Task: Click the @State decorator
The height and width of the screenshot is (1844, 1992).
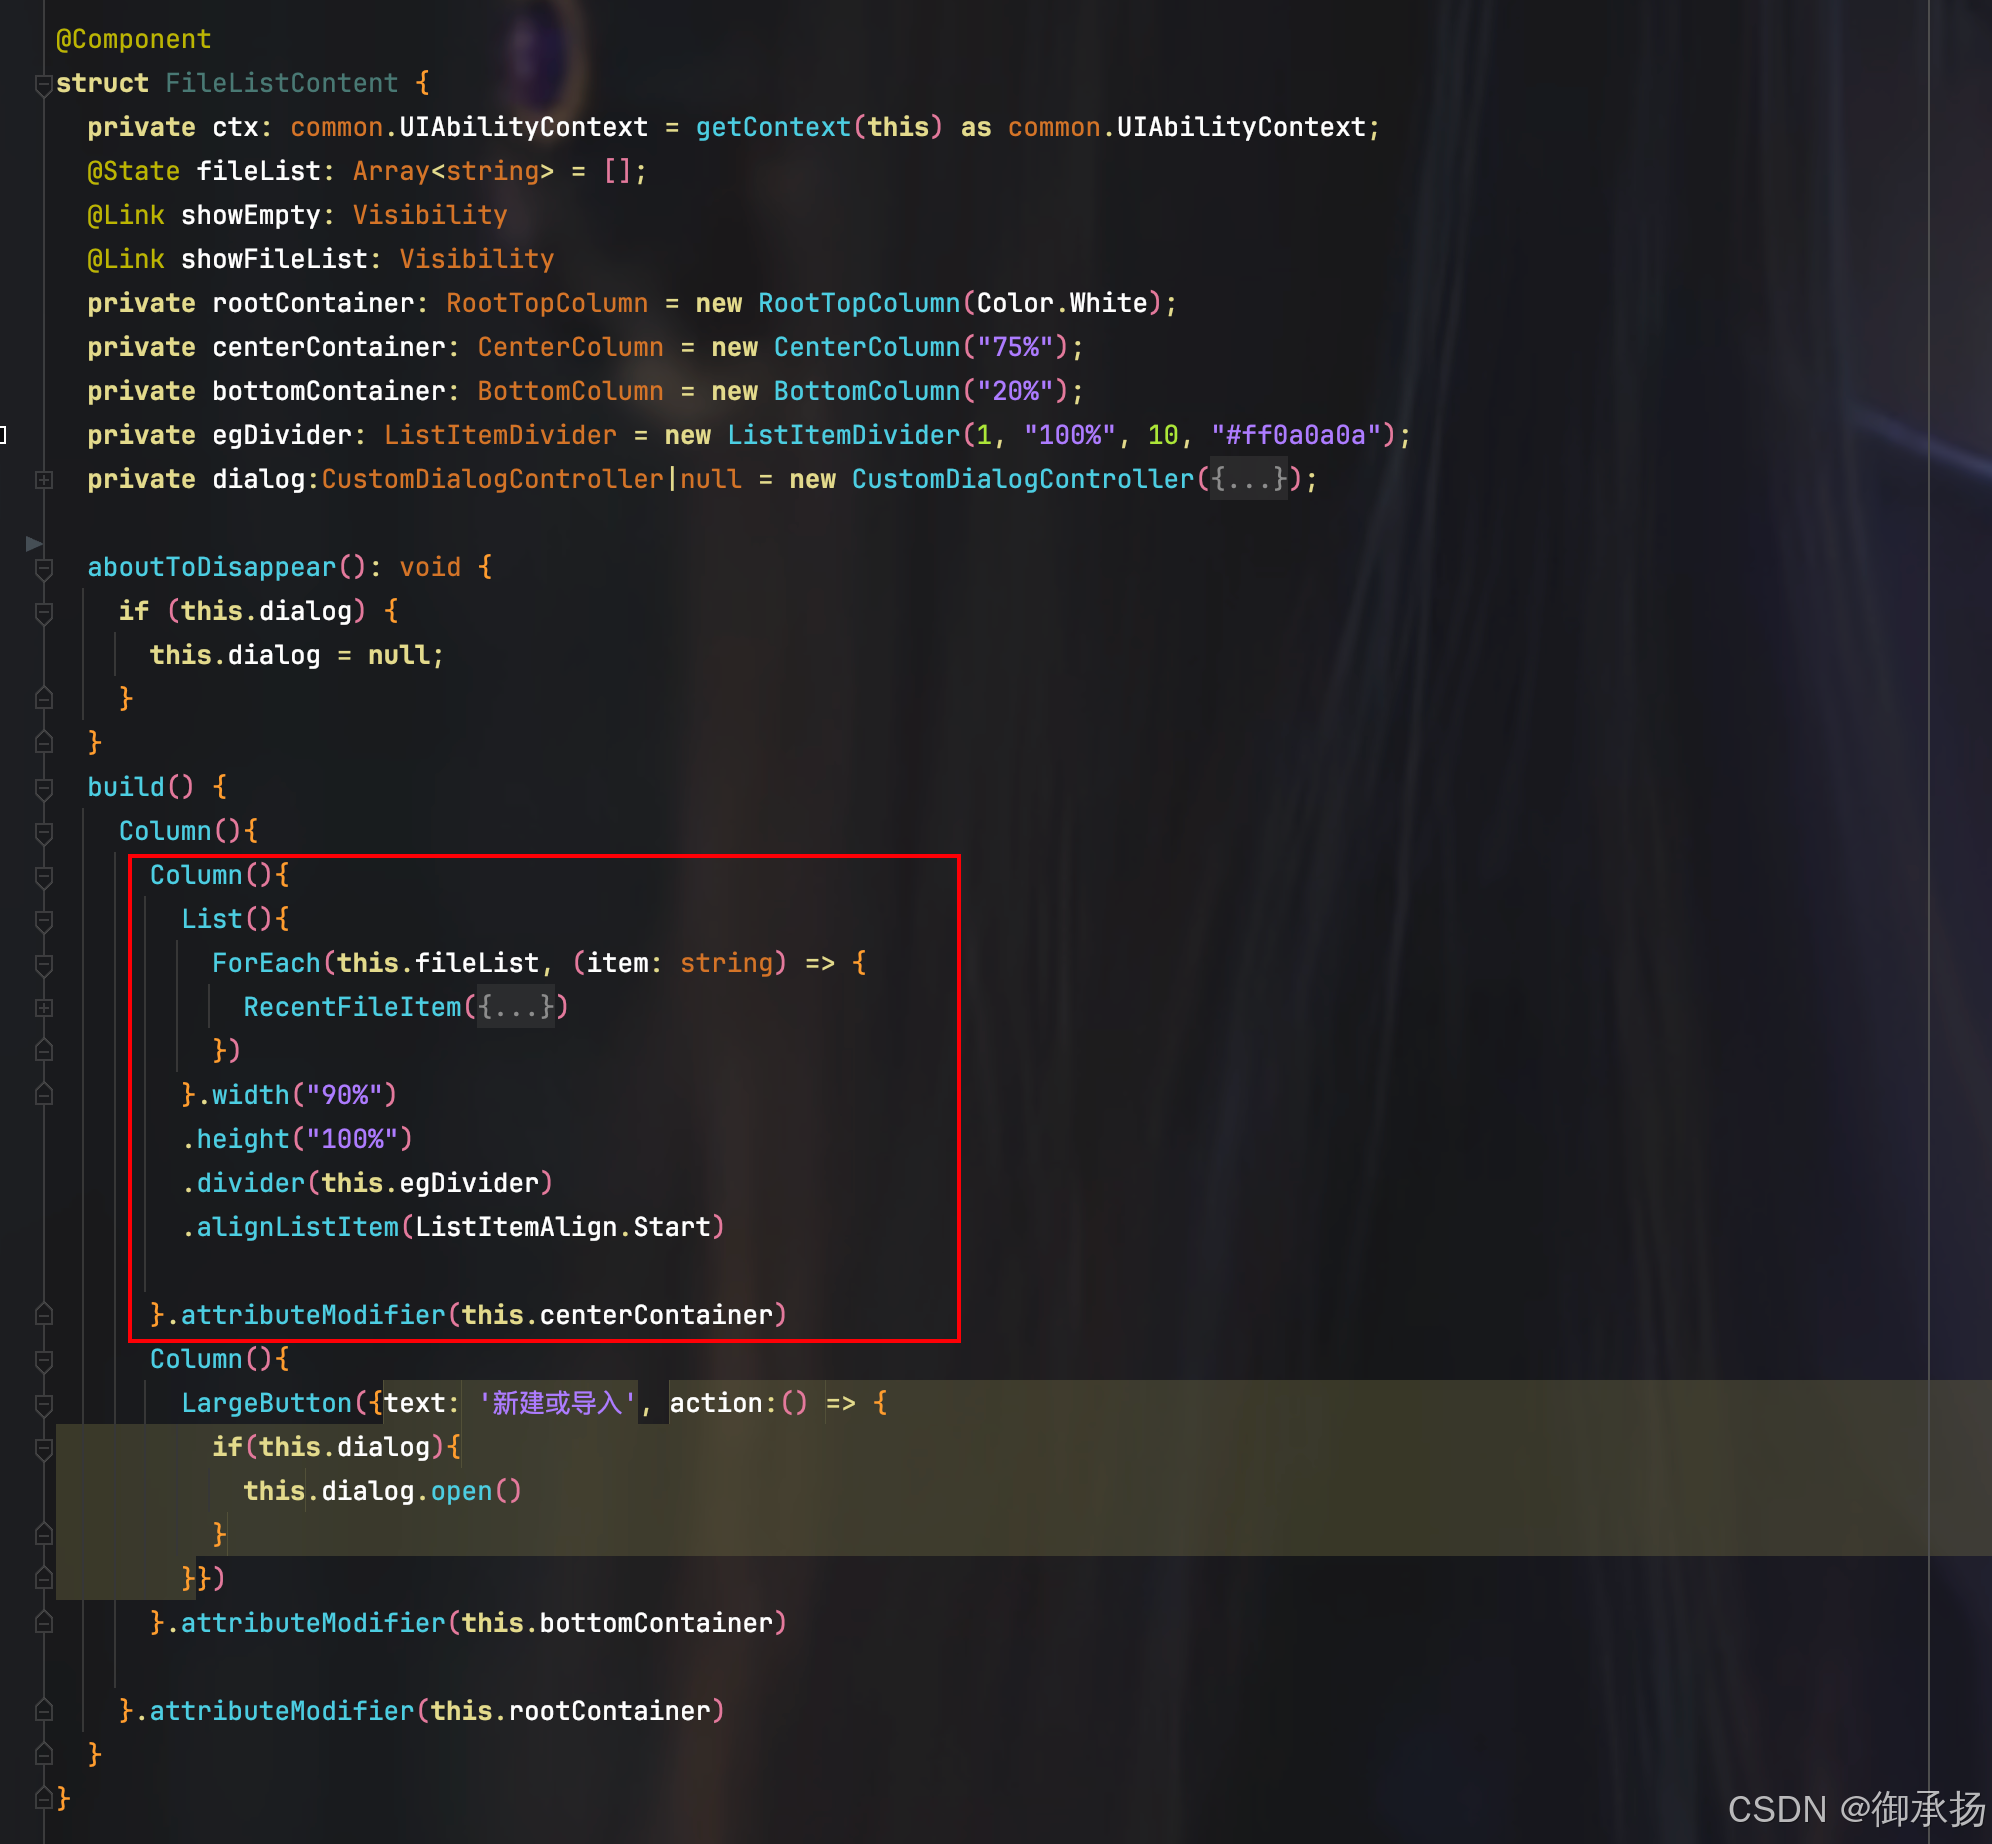Action: [134, 171]
